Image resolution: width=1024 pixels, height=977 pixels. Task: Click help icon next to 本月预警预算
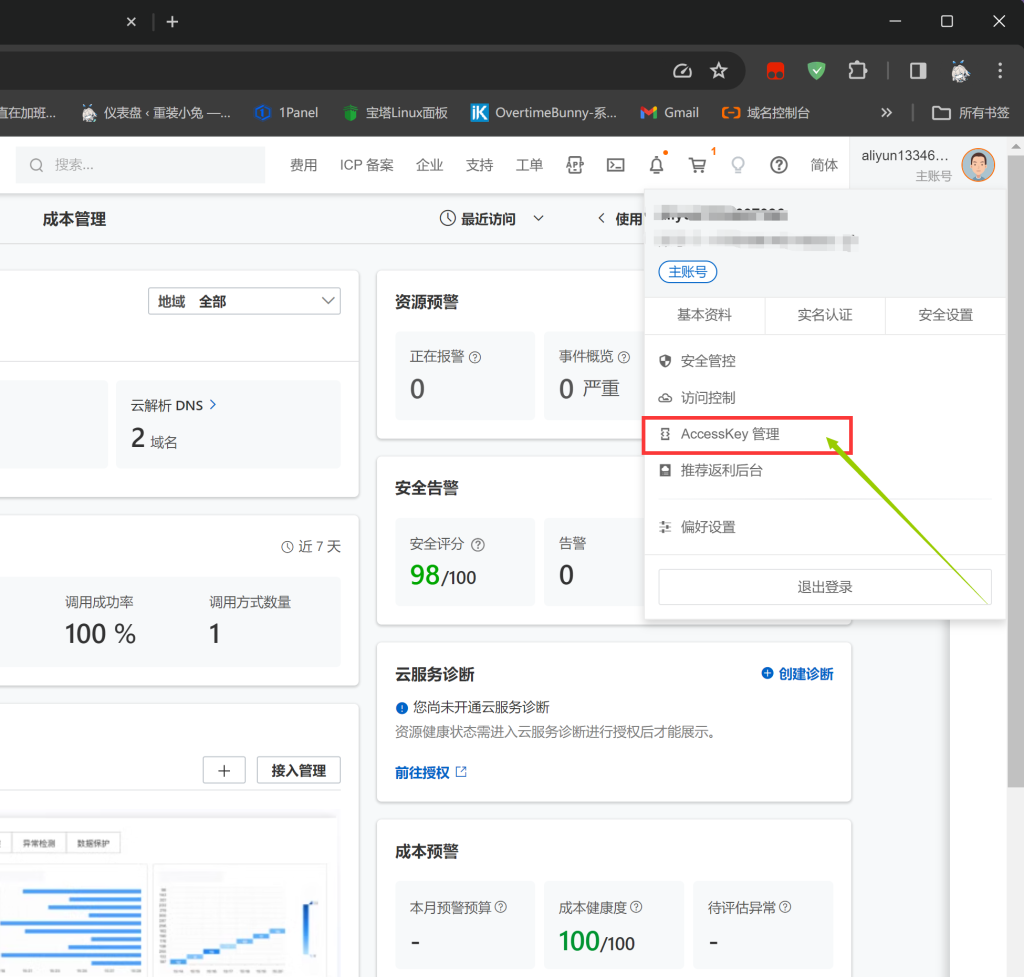click(501, 907)
